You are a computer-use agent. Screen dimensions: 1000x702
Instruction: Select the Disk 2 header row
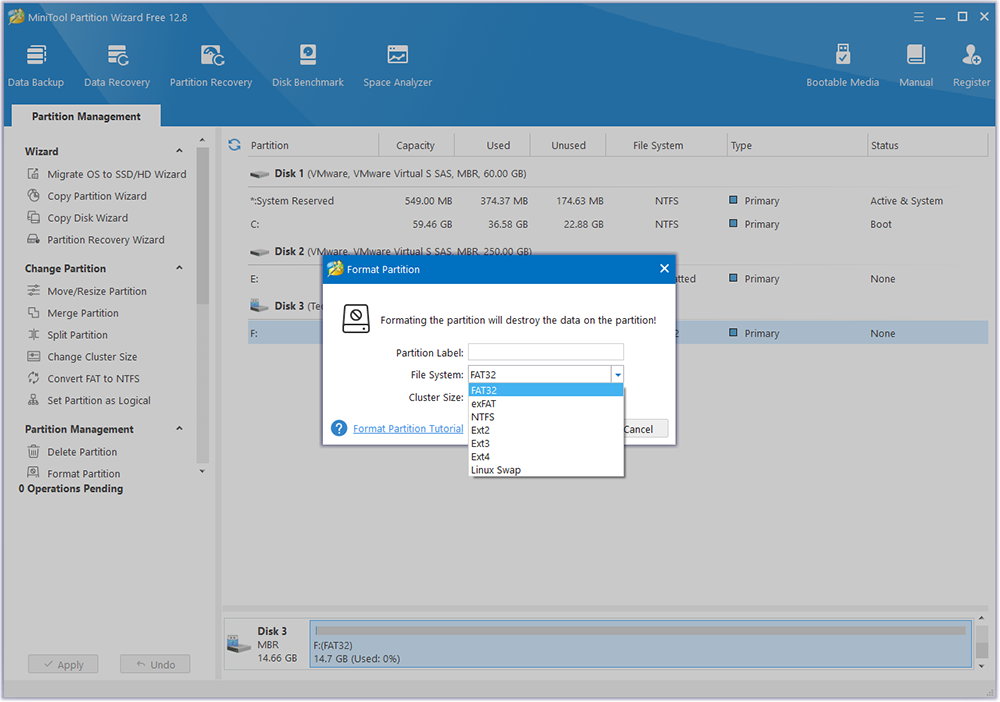click(x=618, y=251)
